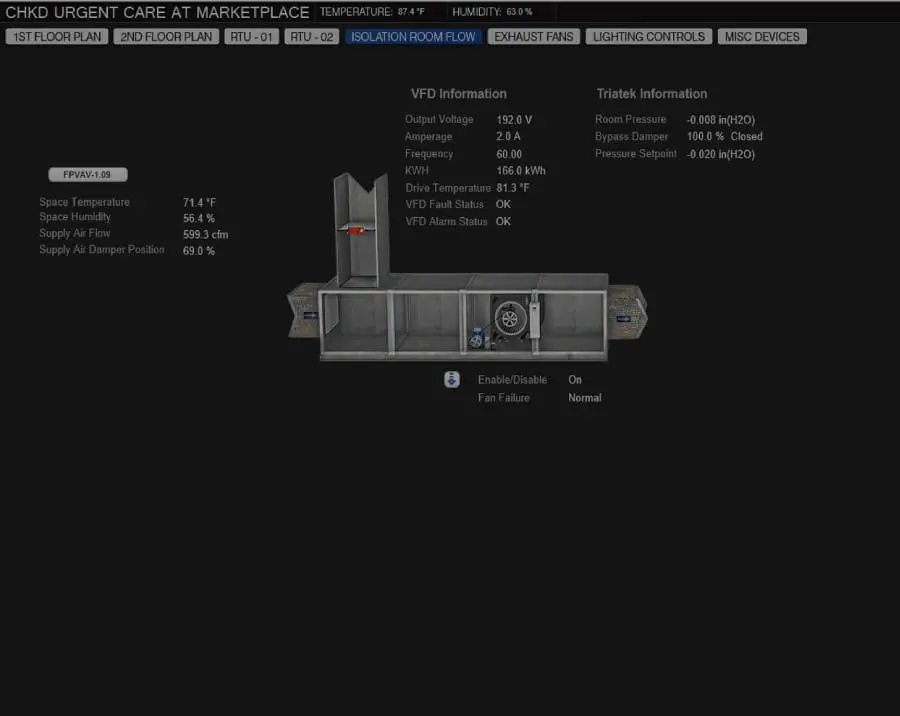
Task: Click the fan wheel graphic in the unit
Action: pyautogui.click(x=510, y=319)
